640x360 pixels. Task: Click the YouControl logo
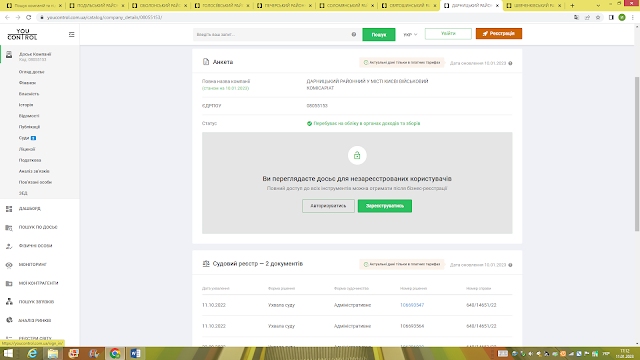22,34
